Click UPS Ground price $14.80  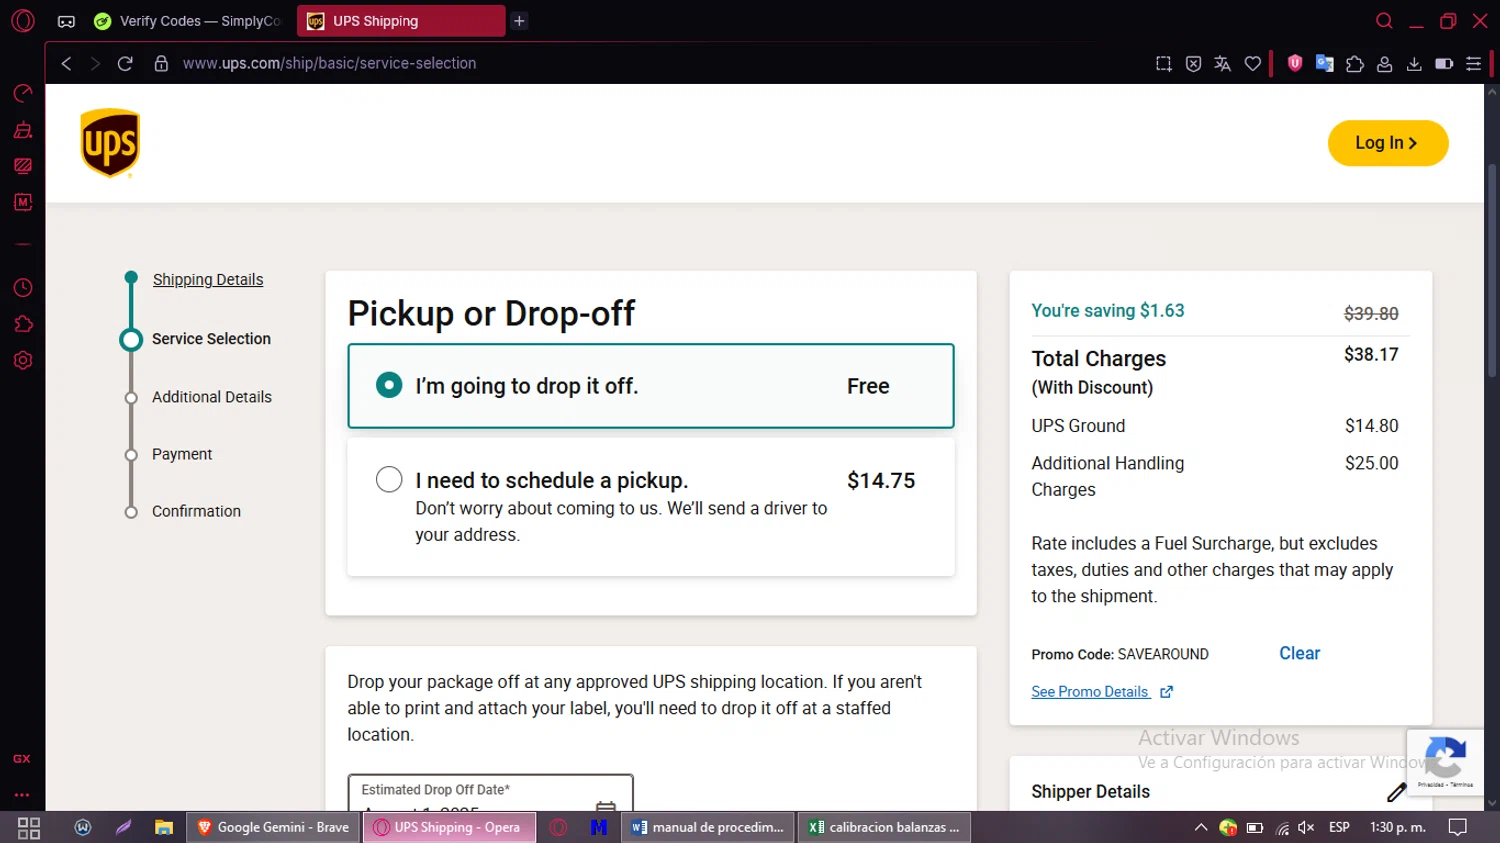(x=1371, y=426)
